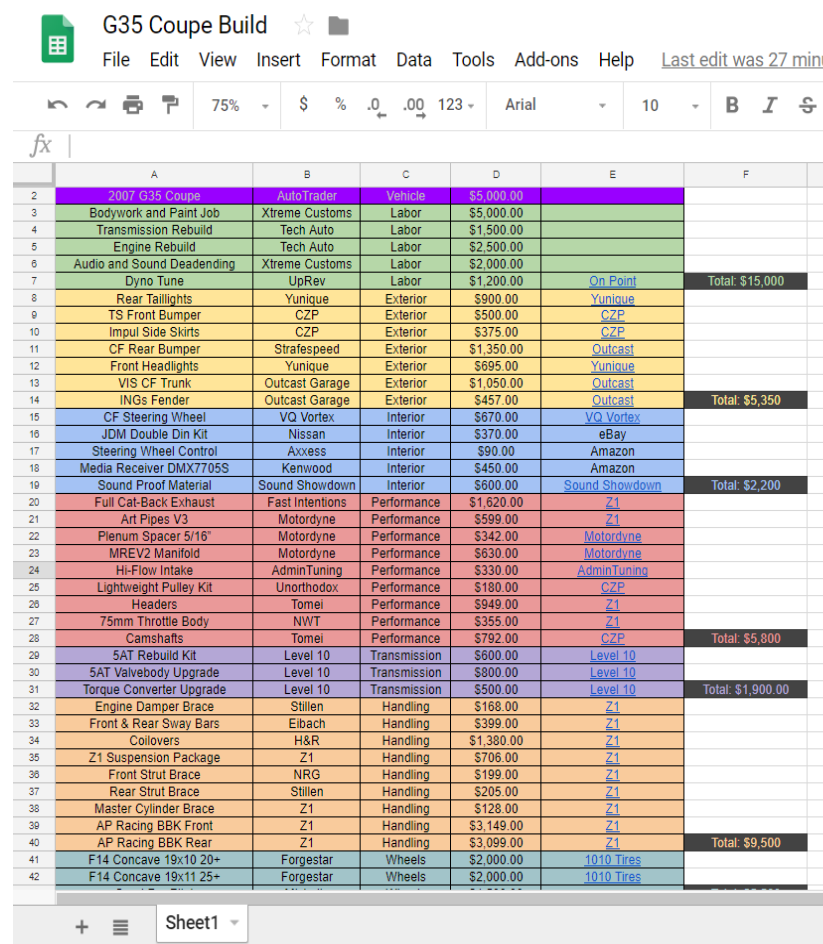
Task: Open the move-to-folder icon
Action: click(x=338, y=26)
